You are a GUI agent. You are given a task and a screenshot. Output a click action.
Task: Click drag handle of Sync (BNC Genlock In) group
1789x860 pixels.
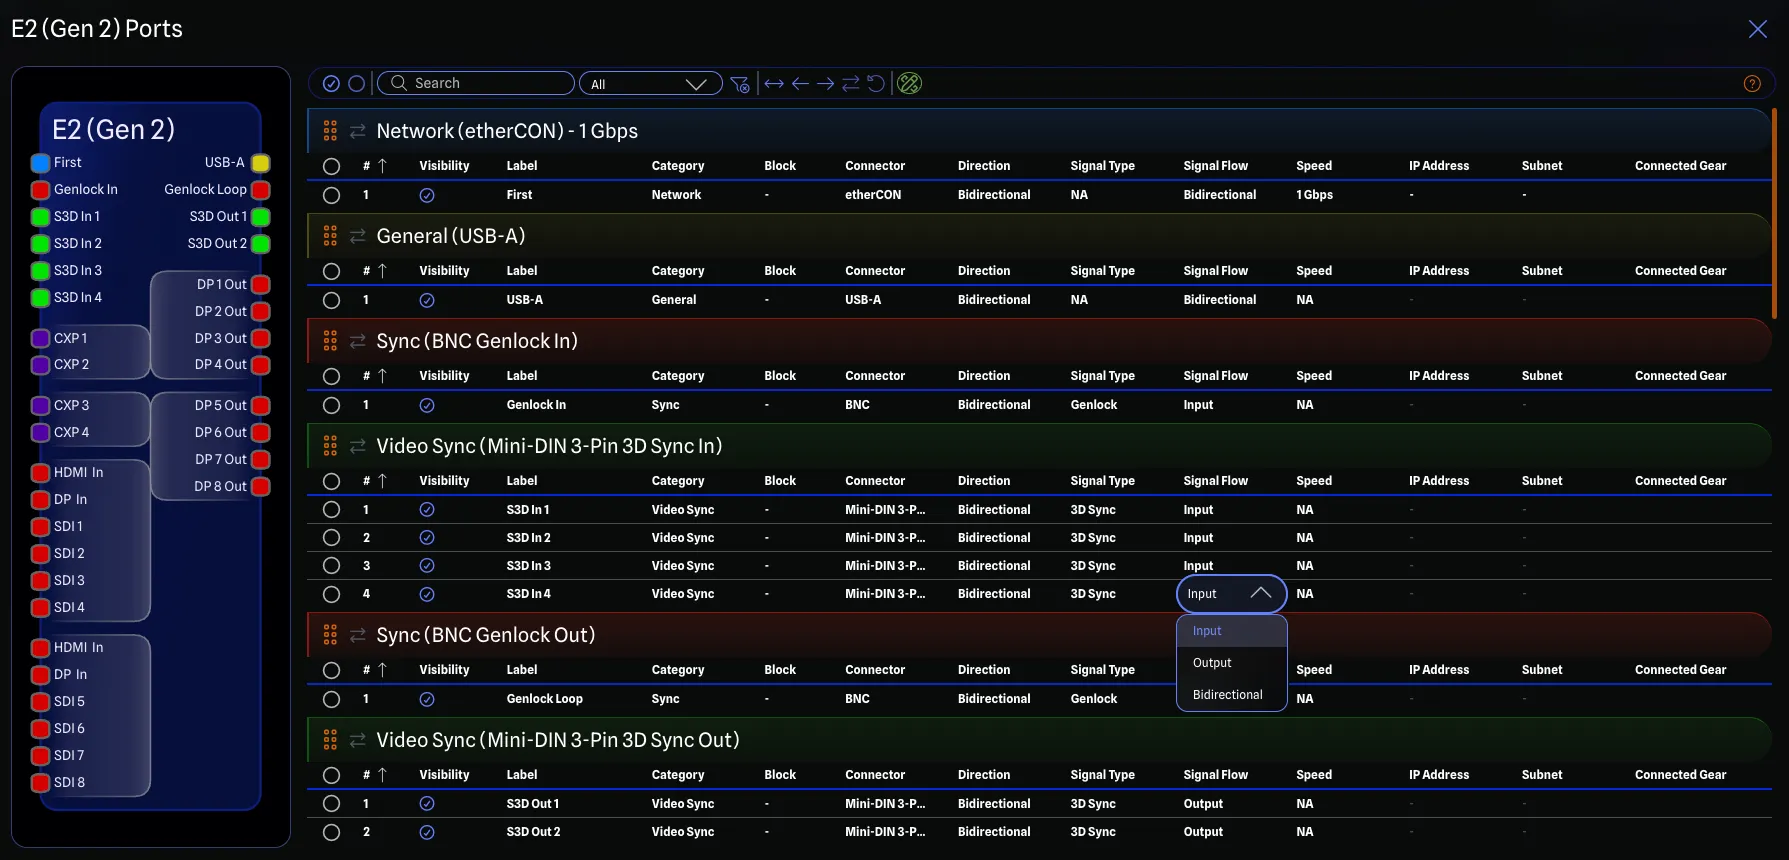330,341
